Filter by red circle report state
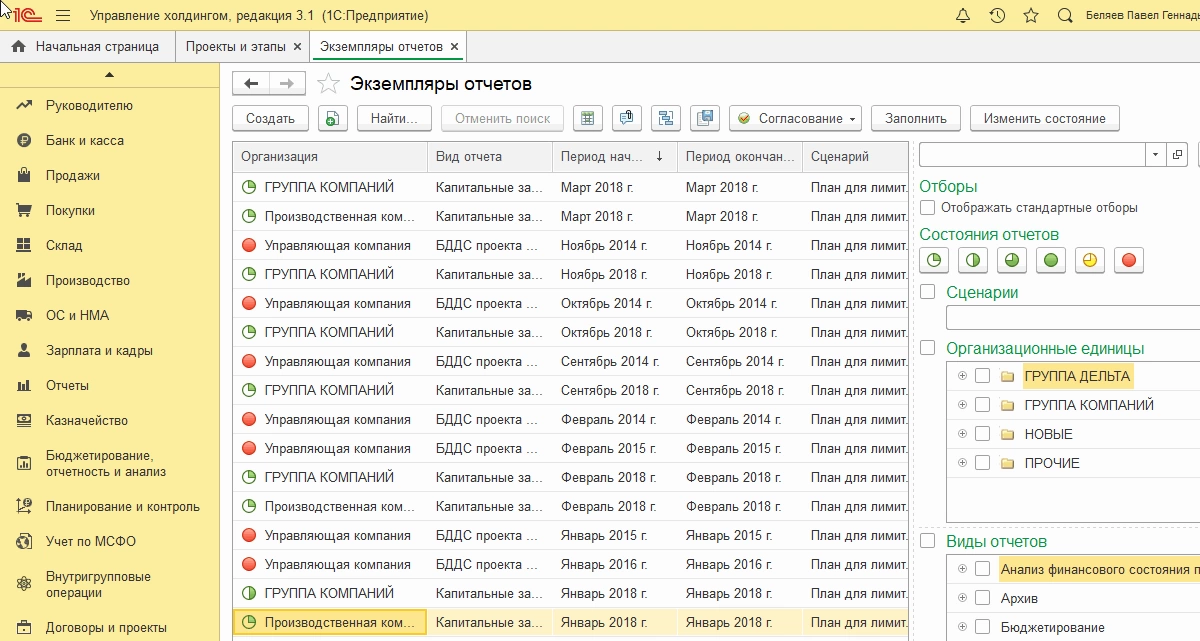The image size is (1200, 641). tap(1128, 260)
